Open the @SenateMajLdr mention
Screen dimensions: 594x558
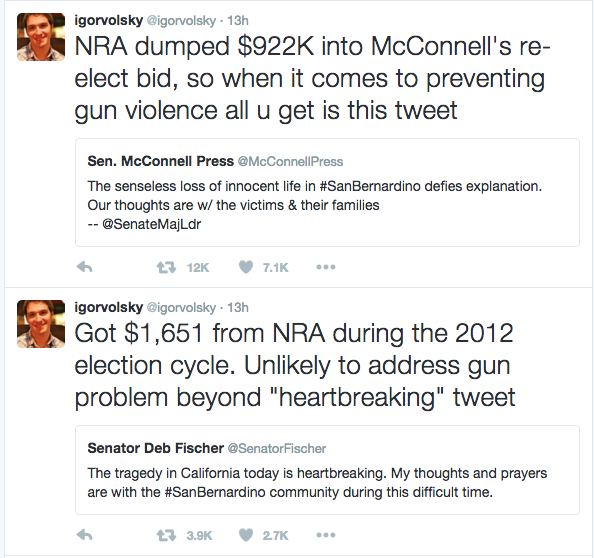pos(152,224)
